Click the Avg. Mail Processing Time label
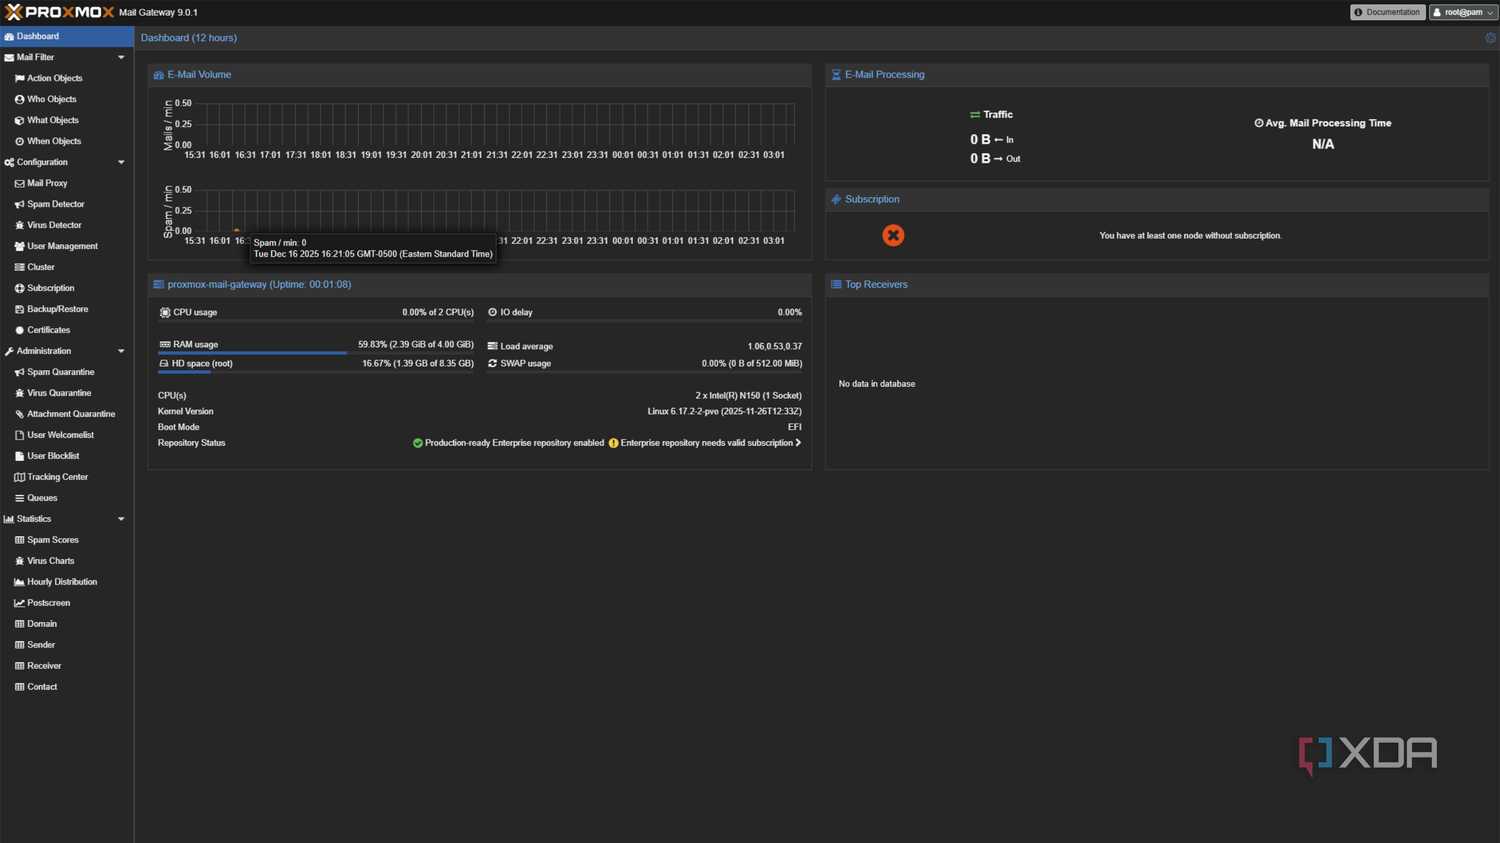This screenshot has height=843, width=1500. [1328, 123]
